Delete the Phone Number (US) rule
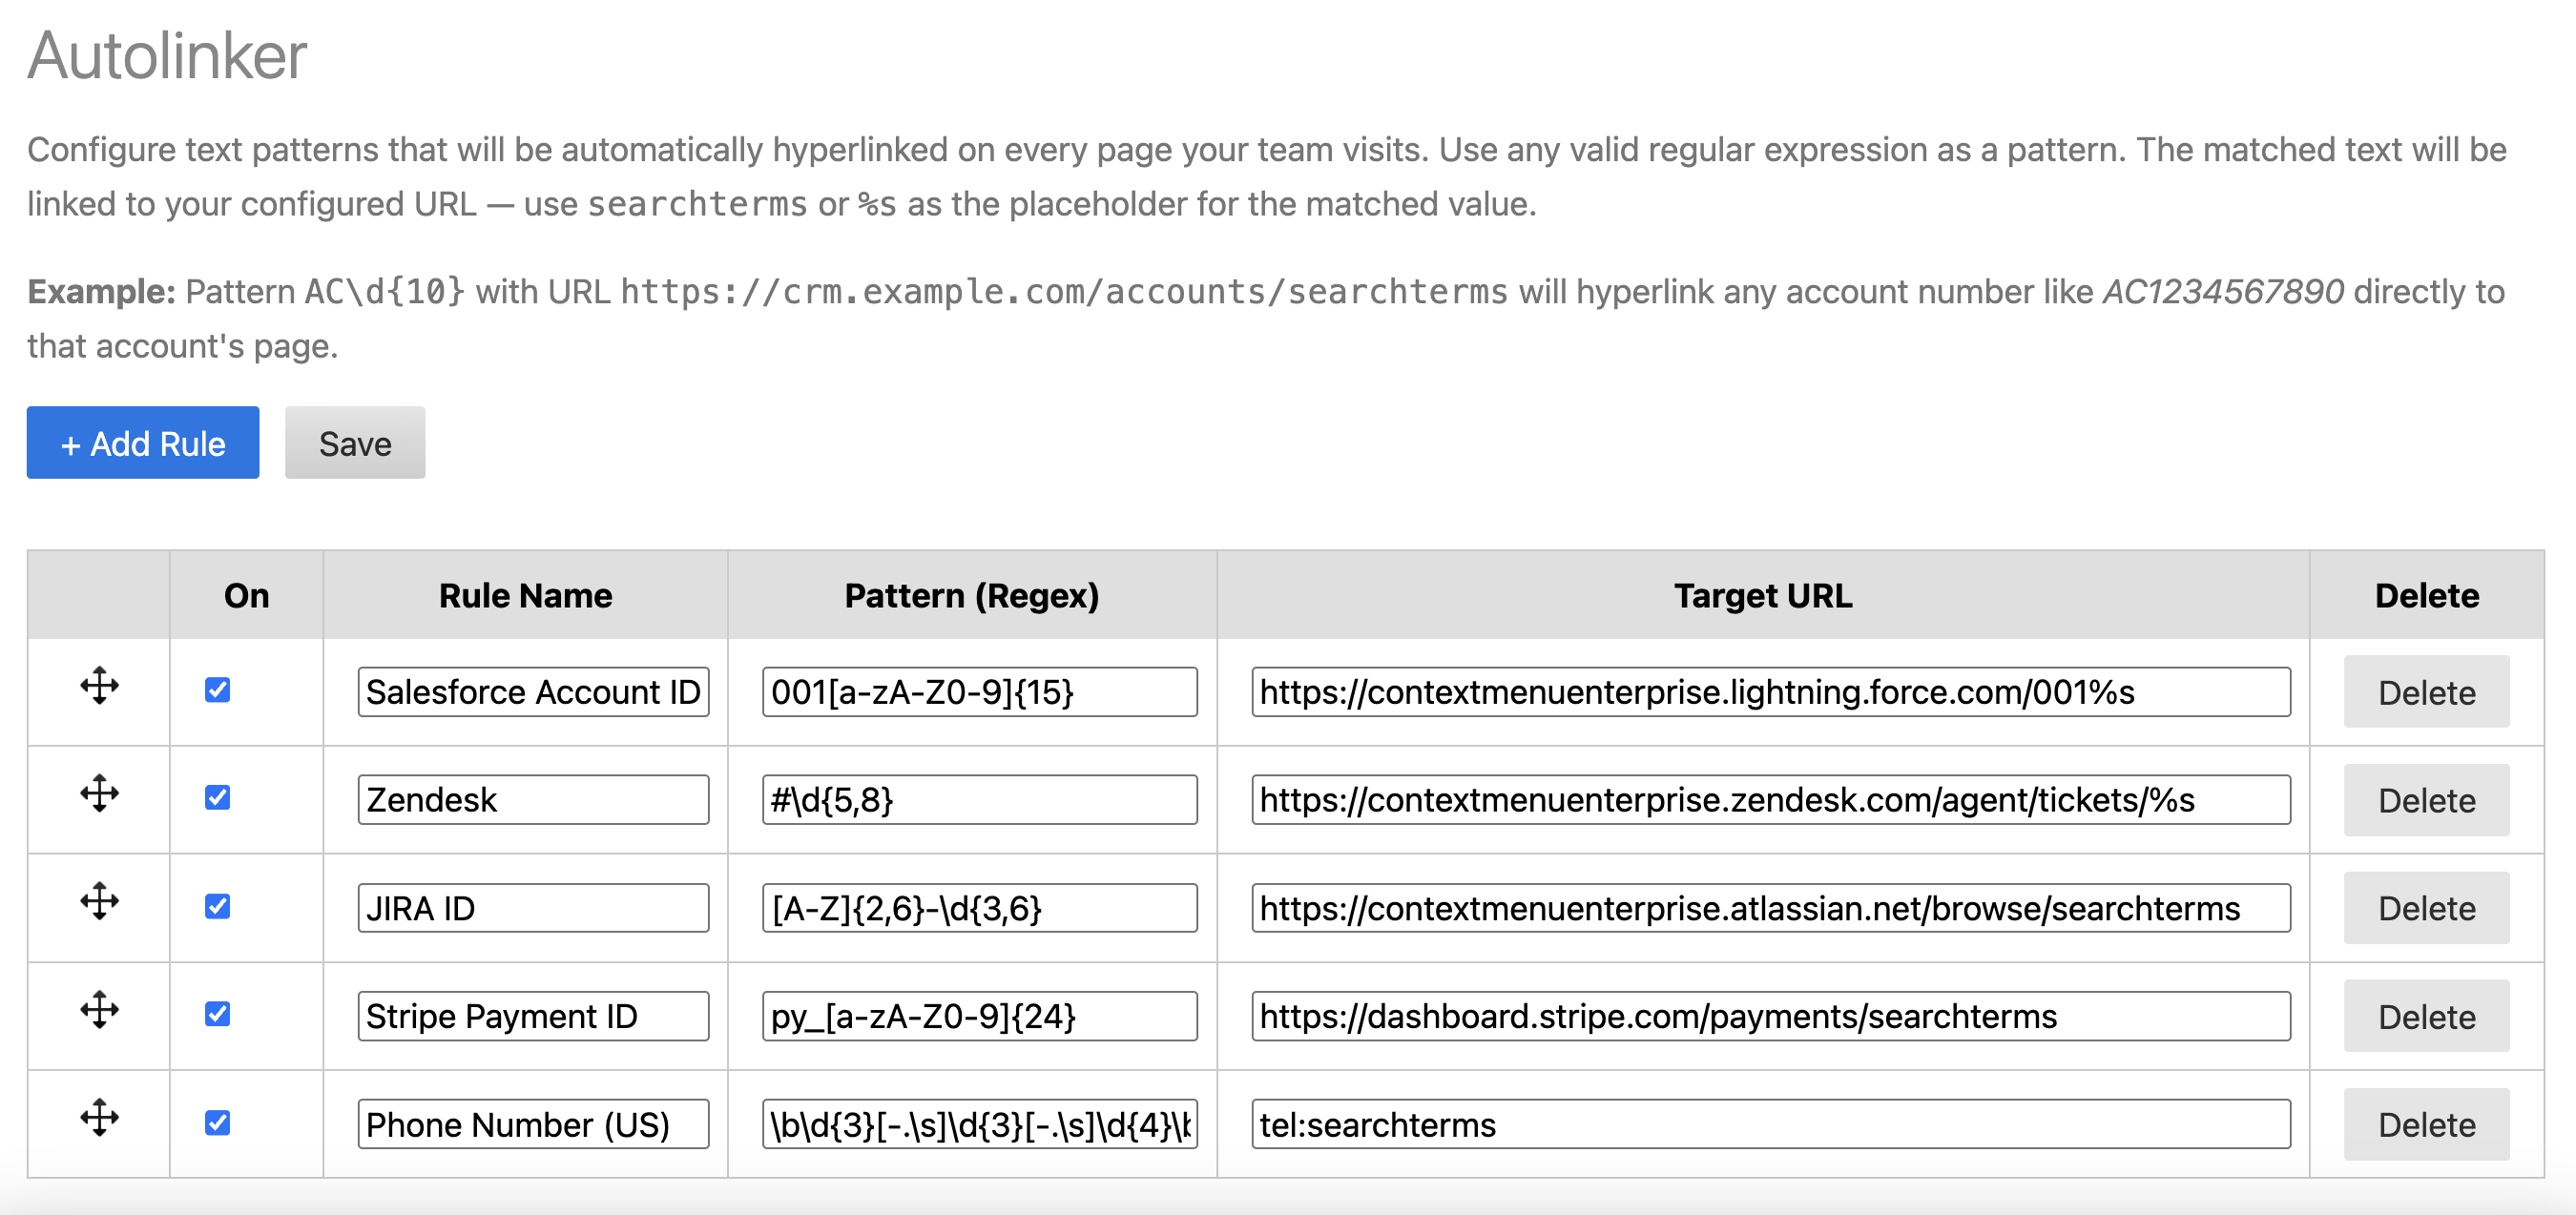Viewport: 2576px width, 1215px height. (x=2425, y=1124)
